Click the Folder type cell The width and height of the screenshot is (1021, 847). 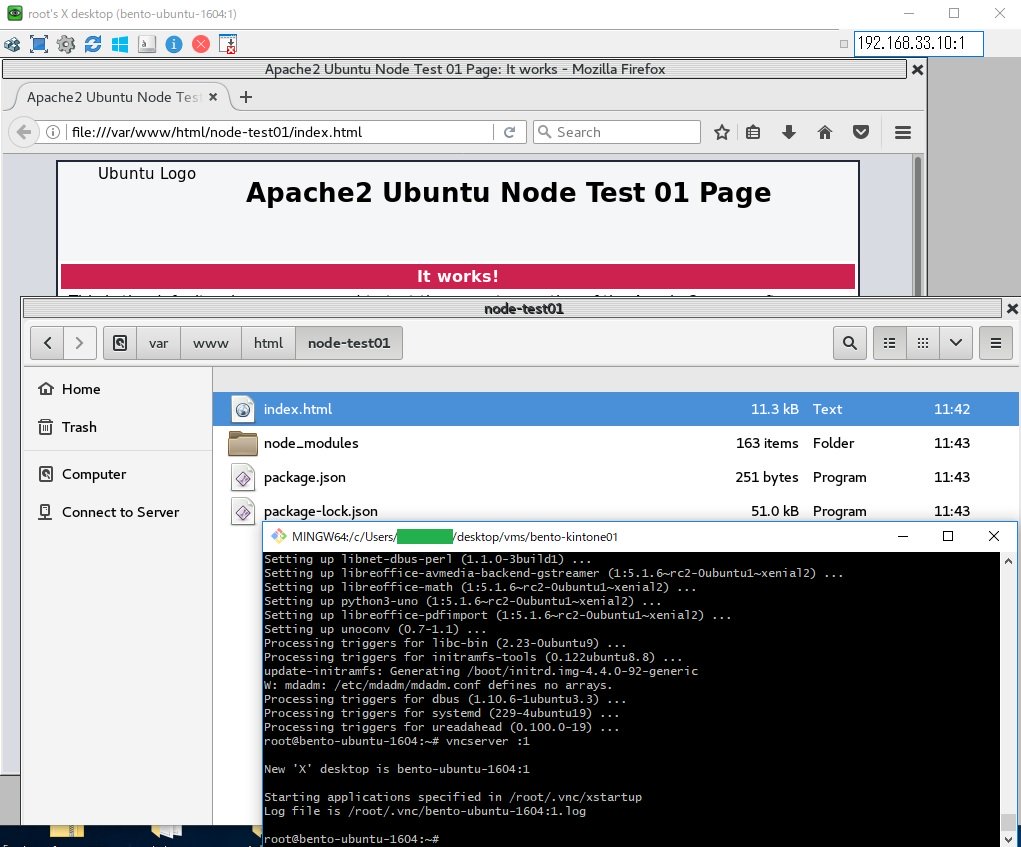[x=833, y=443]
